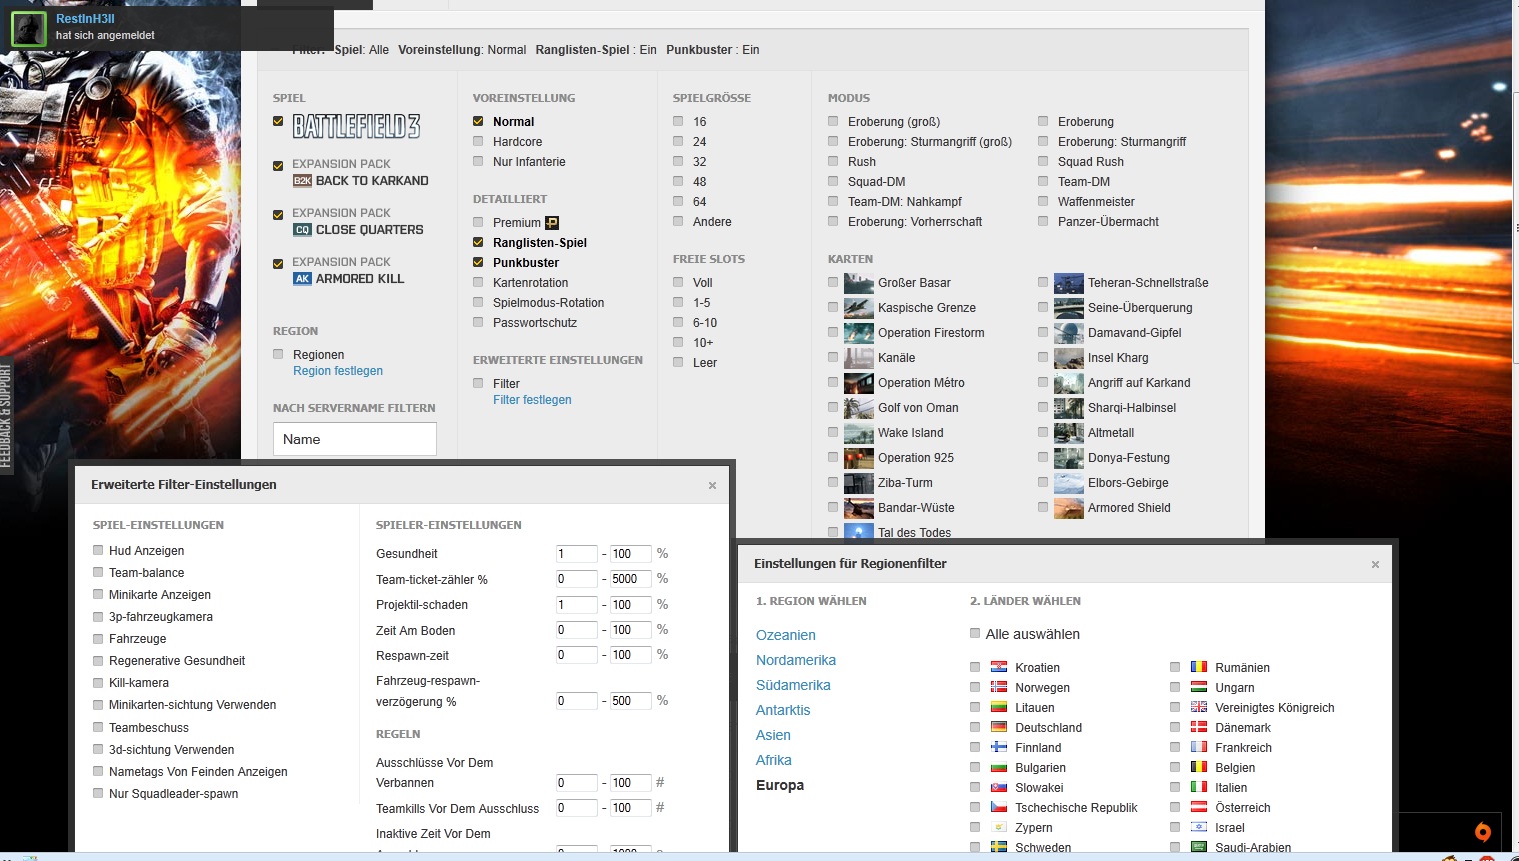Click the Kanäle map thumbnail
The height and width of the screenshot is (861, 1519).
click(x=859, y=358)
